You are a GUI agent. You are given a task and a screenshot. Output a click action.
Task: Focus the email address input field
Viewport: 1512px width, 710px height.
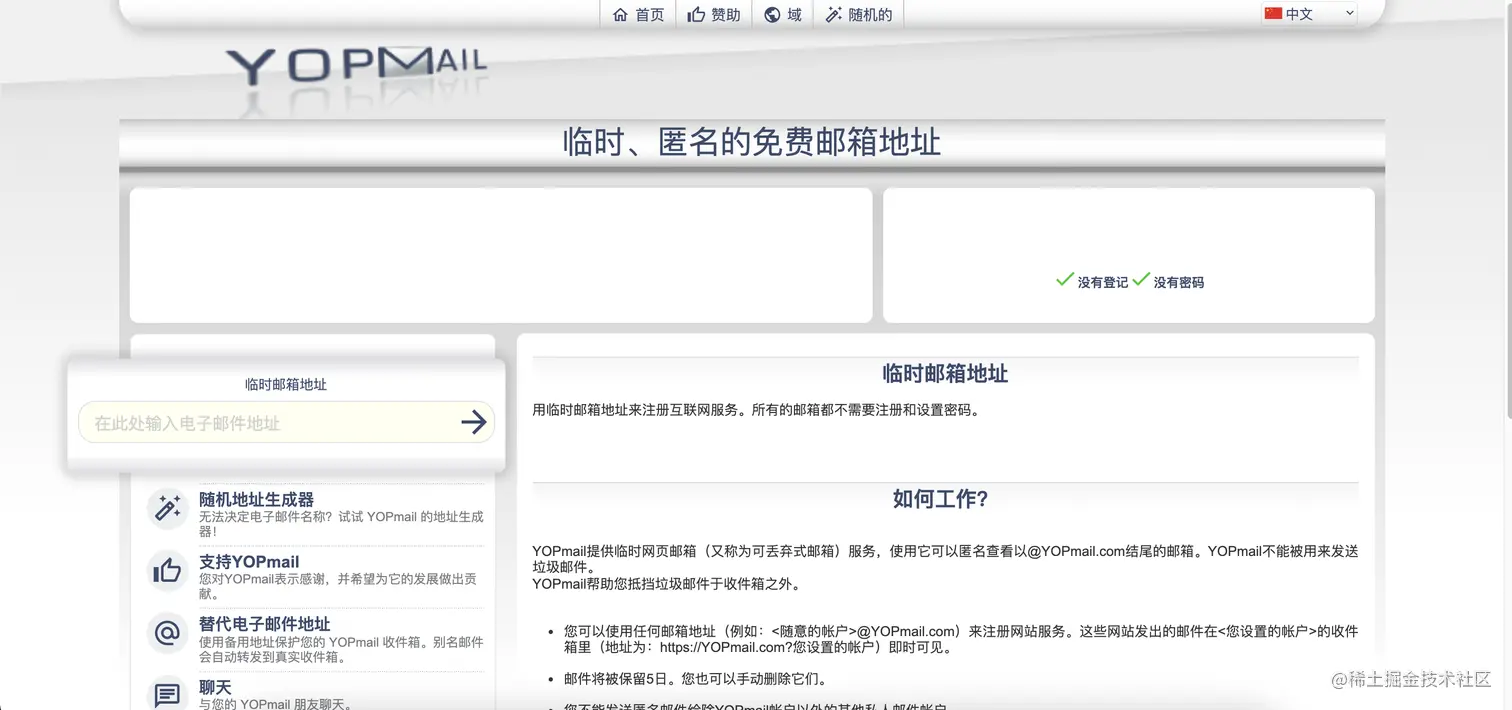pyautogui.click(x=268, y=423)
